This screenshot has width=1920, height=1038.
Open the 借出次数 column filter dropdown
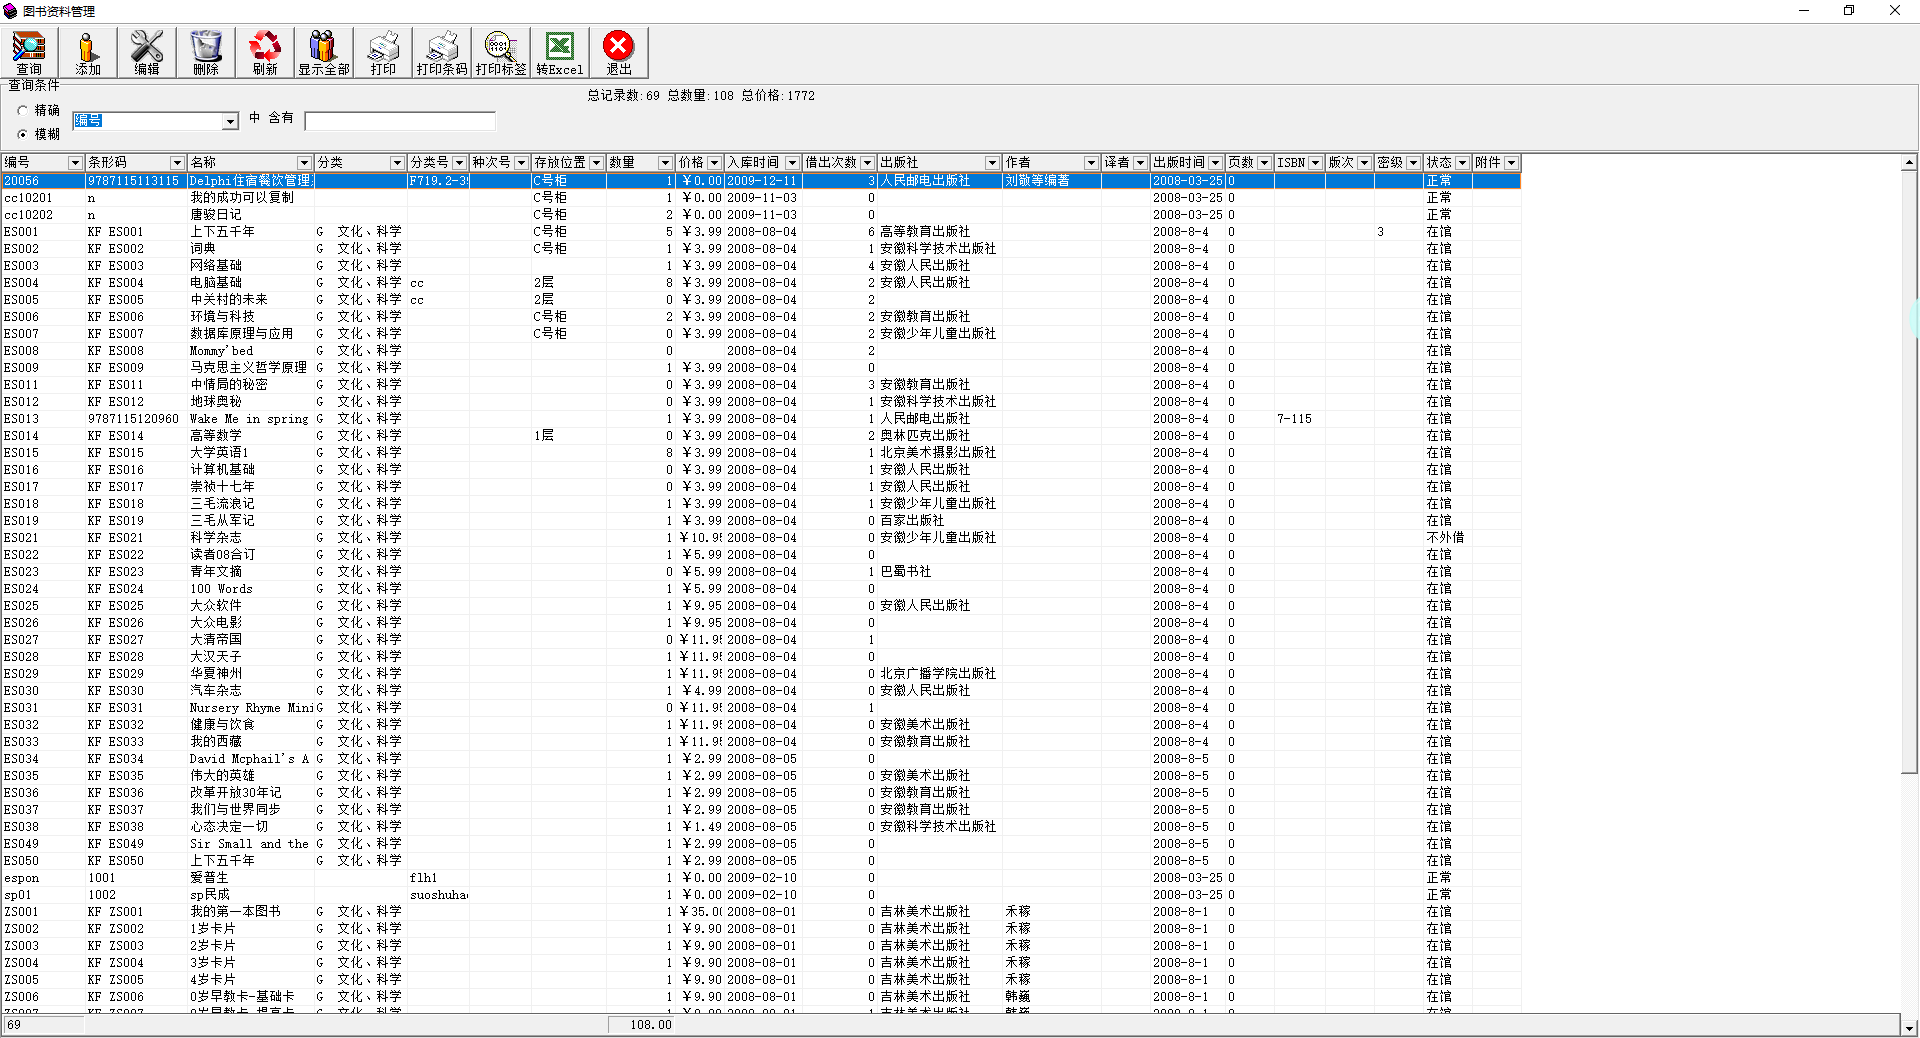(x=867, y=163)
